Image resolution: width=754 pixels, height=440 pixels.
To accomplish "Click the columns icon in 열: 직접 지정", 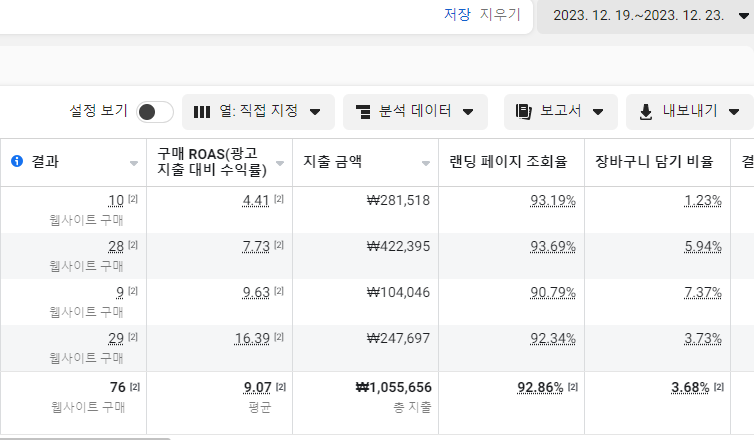I will pos(202,112).
